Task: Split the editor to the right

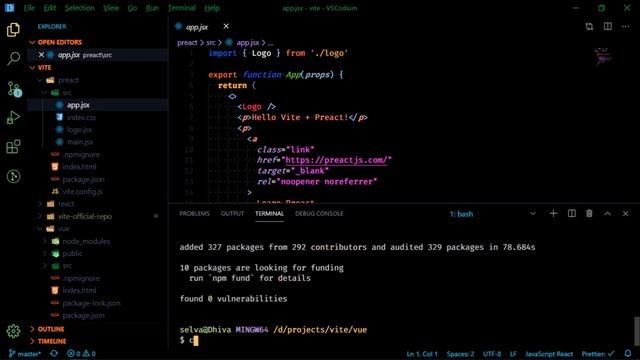Action: point(608,27)
